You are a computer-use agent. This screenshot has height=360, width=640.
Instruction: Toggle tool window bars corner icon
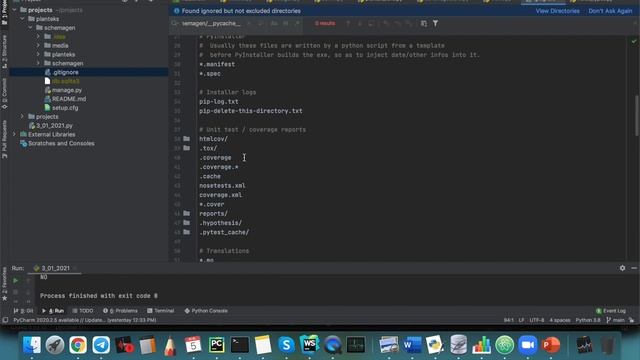(5, 320)
